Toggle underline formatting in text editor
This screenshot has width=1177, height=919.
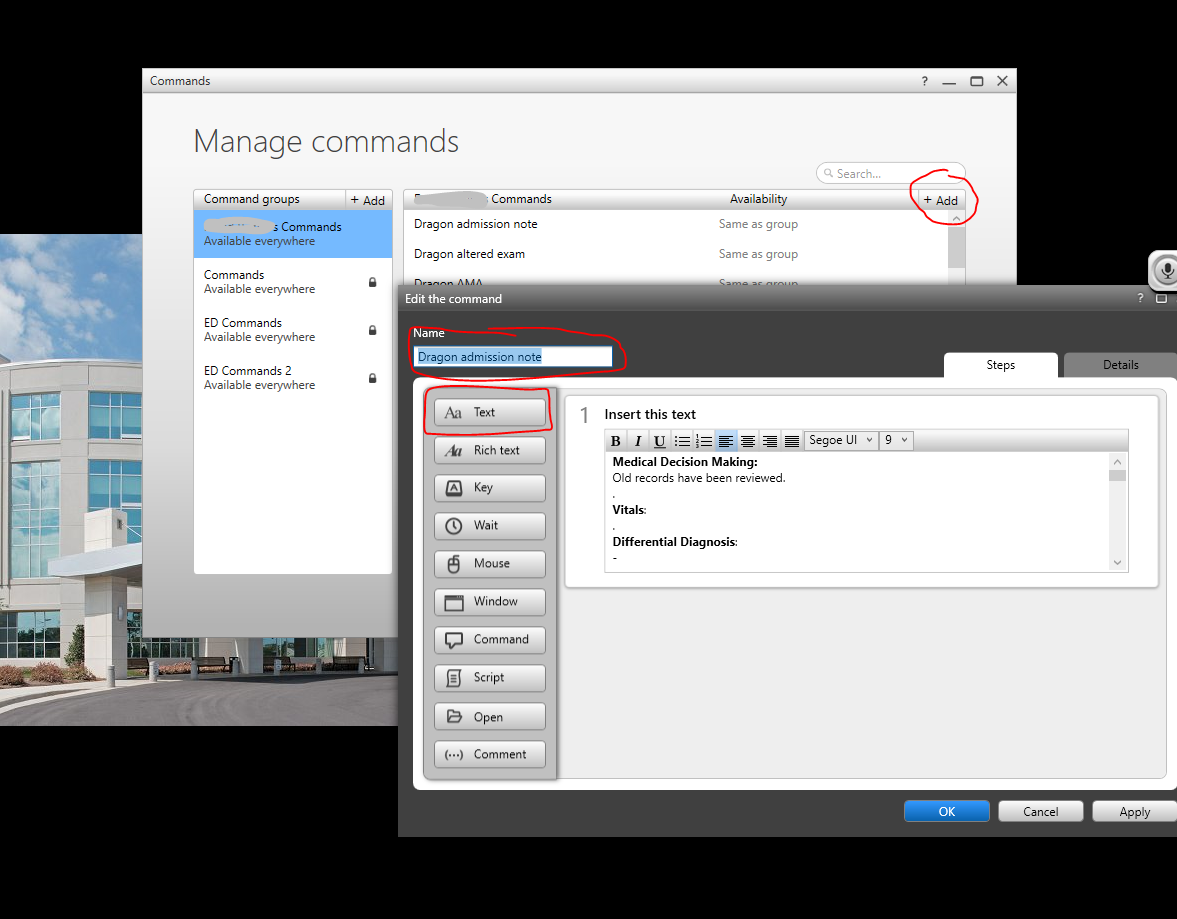click(x=660, y=441)
